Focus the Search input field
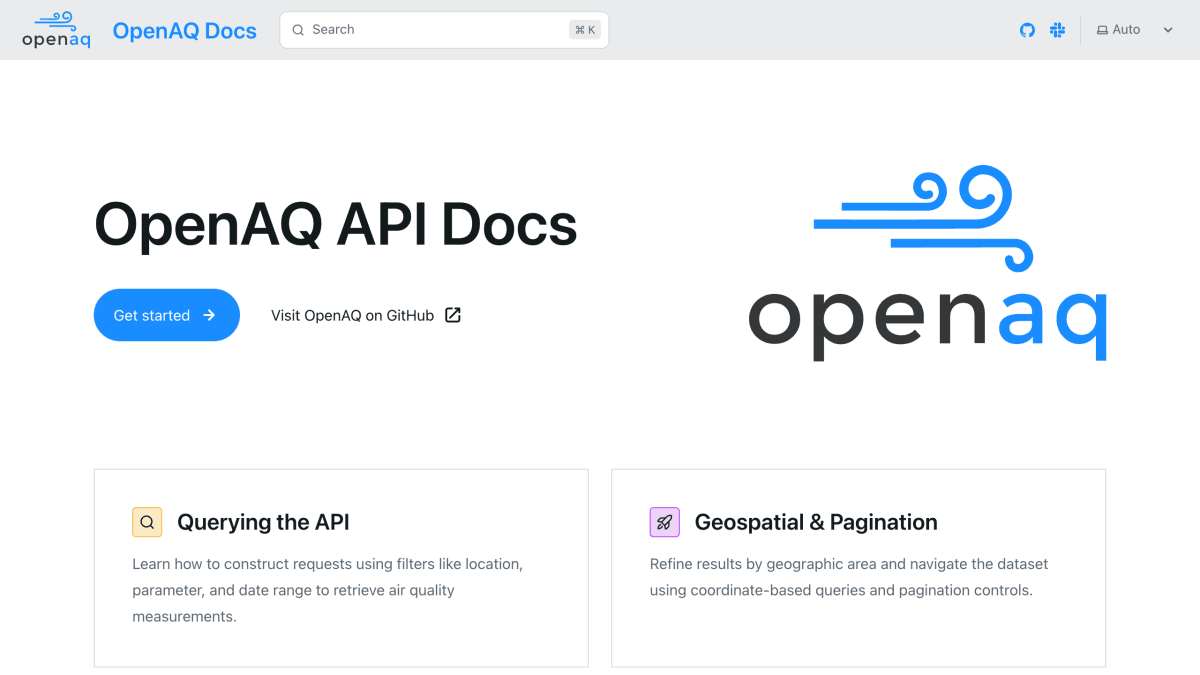 click(x=444, y=30)
